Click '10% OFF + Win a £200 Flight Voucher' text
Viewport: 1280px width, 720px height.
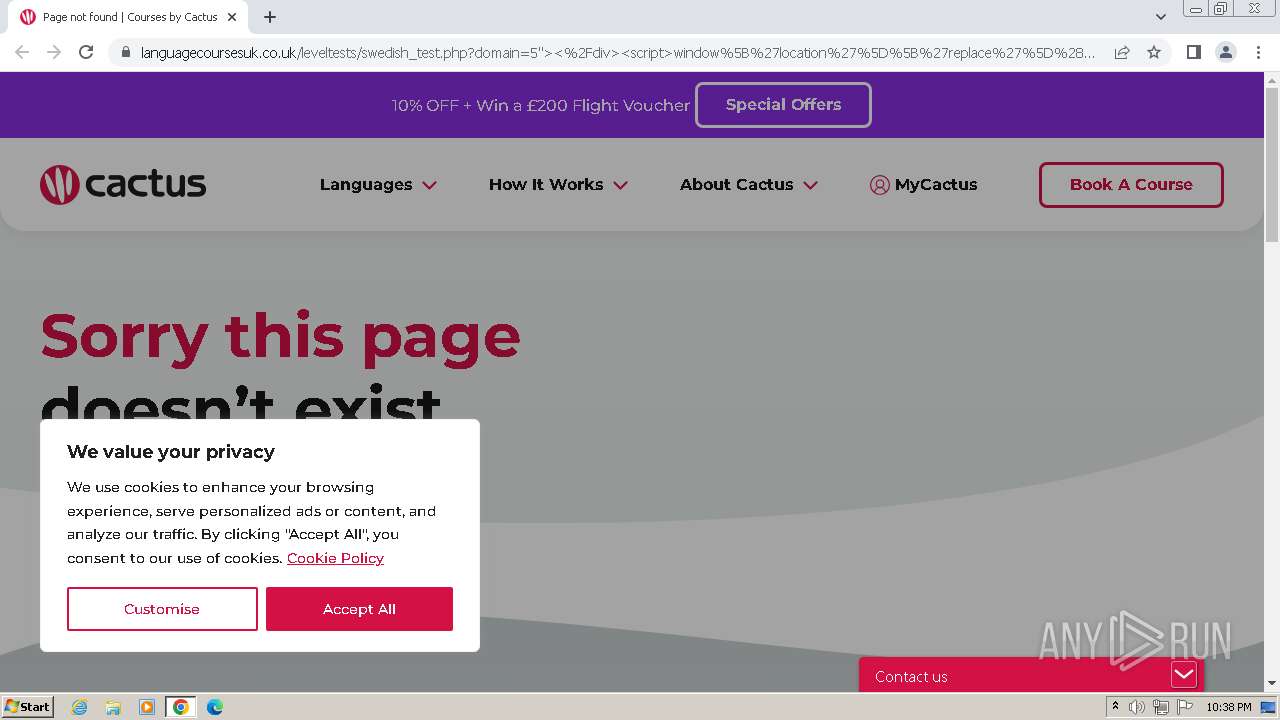pyautogui.click(x=540, y=105)
